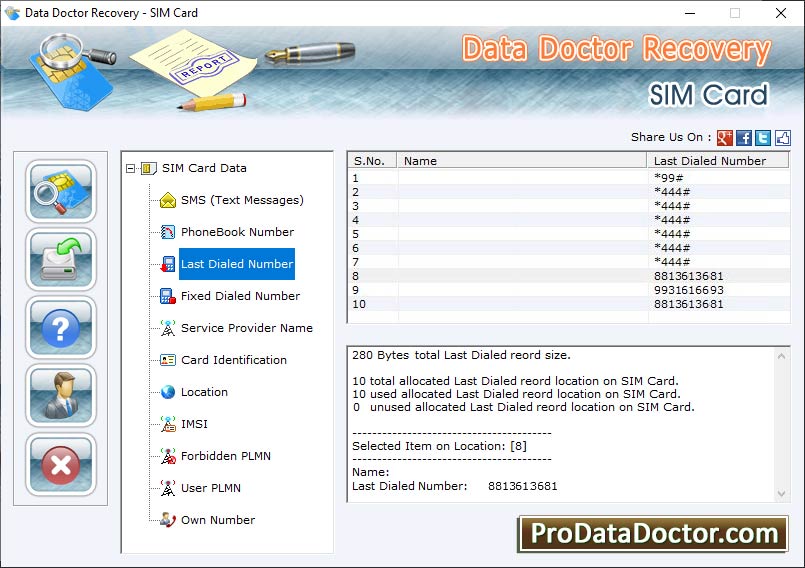Click the Search SIM card sidebar button
This screenshot has height=568, width=805.
coord(61,191)
